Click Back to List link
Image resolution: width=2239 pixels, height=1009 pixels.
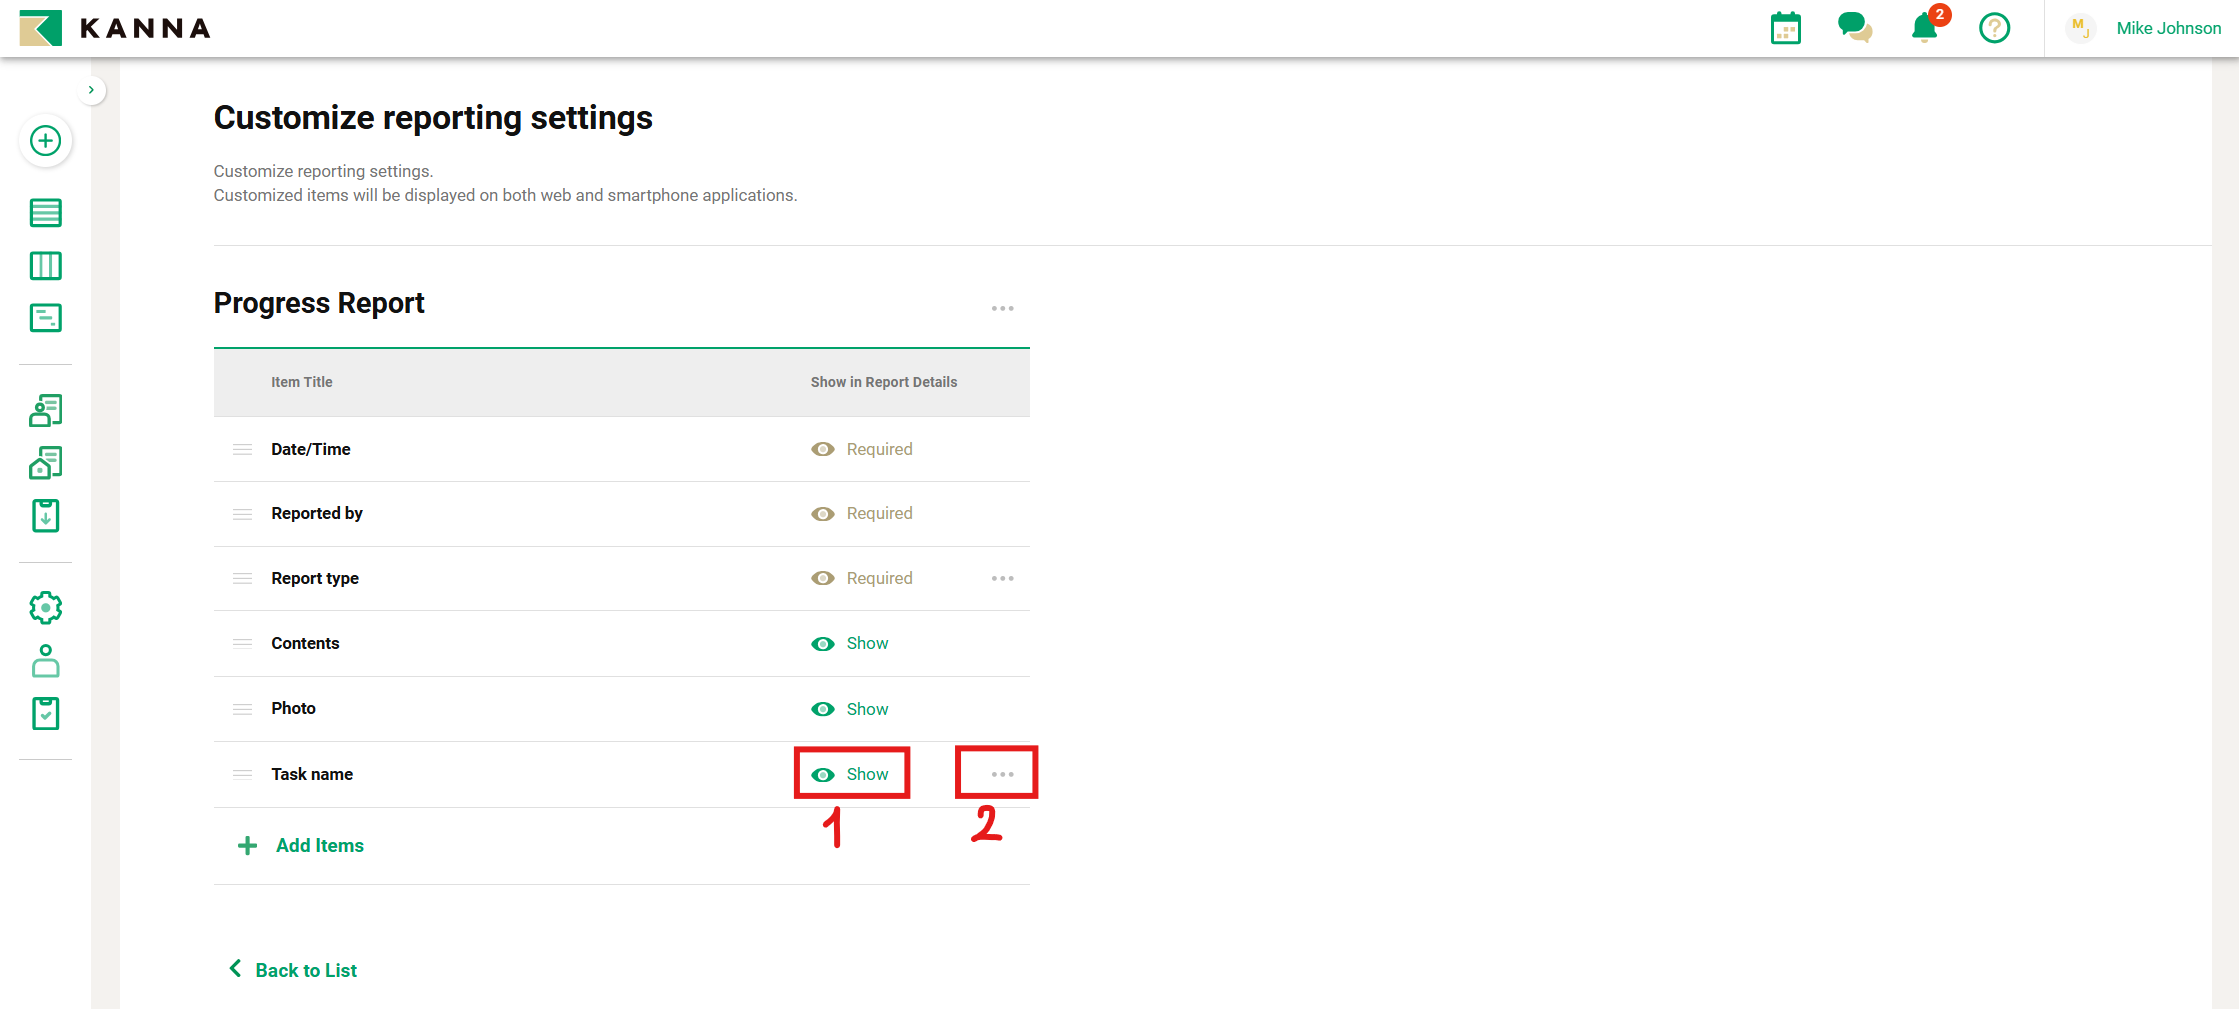pyautogui.click(x=293, y=970)
